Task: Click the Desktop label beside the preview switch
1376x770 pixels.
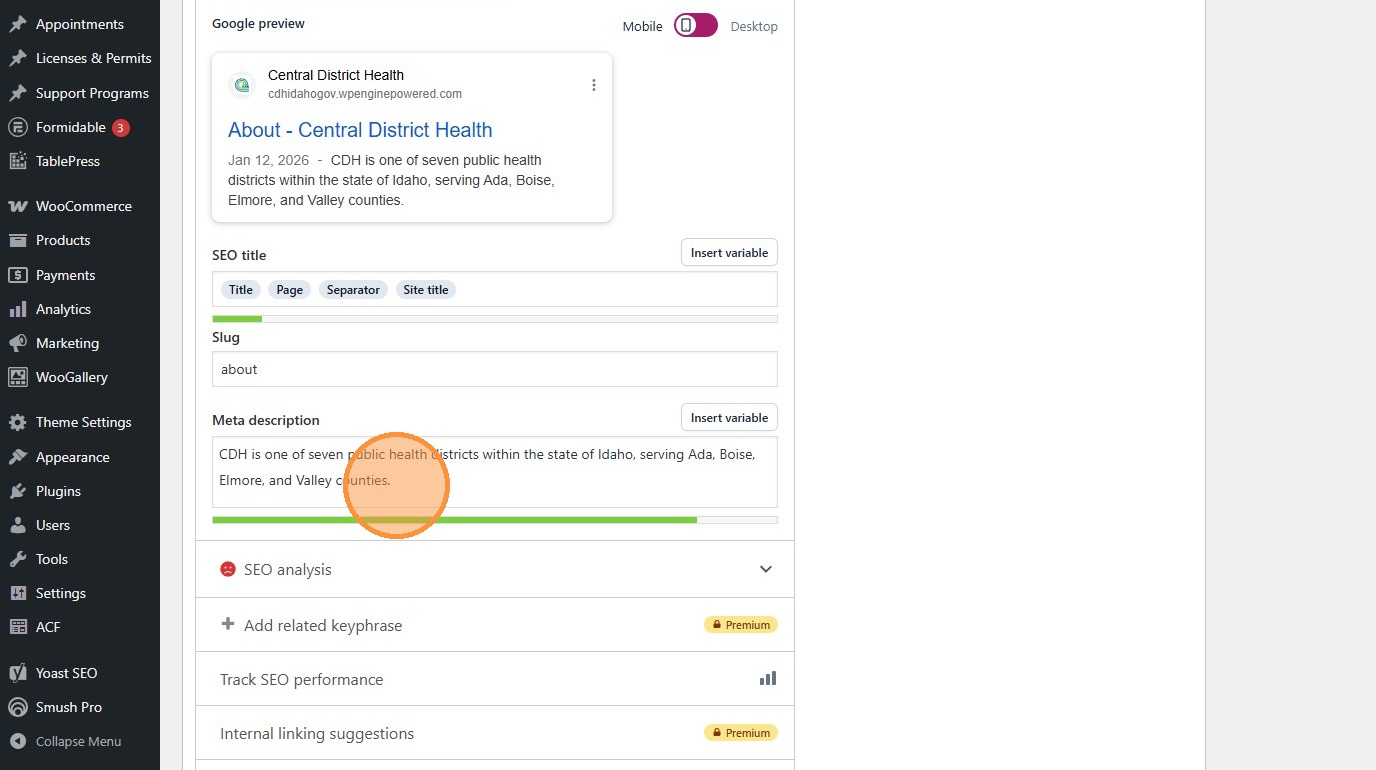Action: (754, 27)
